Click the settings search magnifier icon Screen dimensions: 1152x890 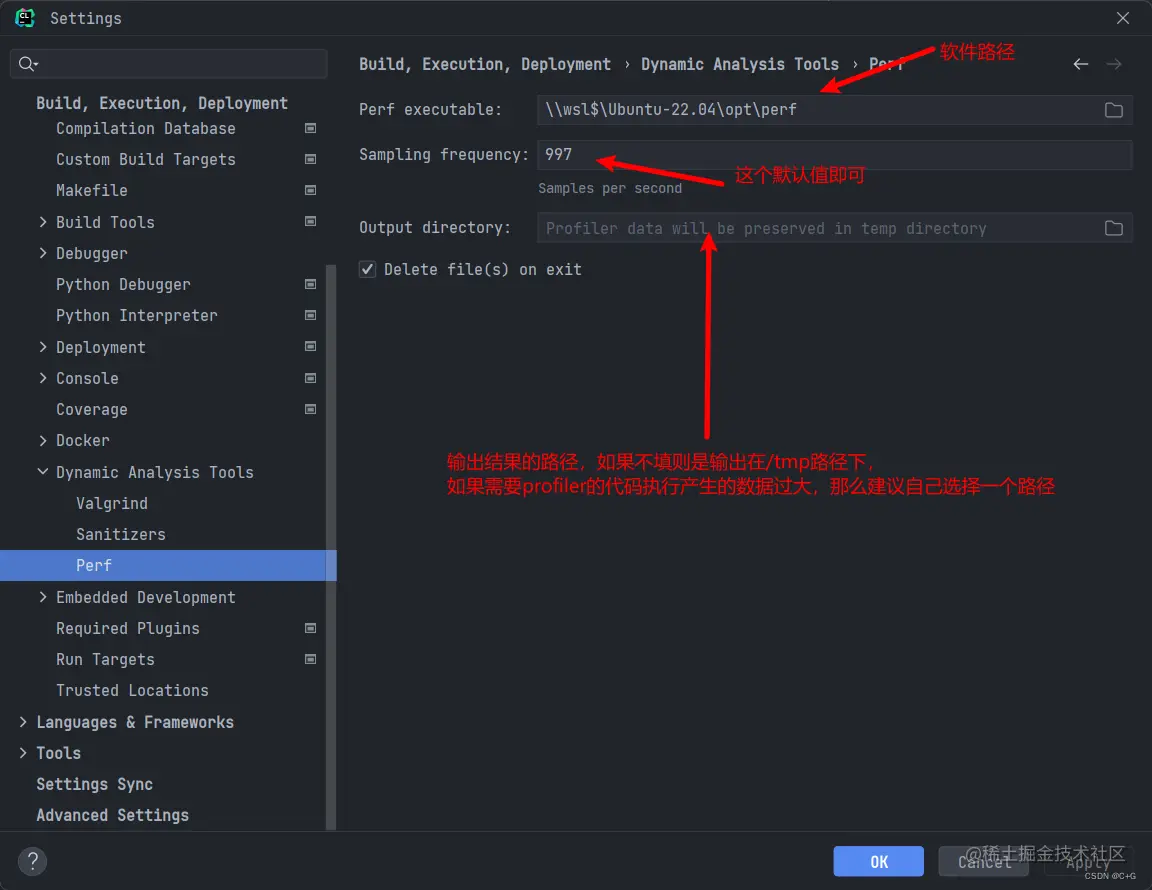click(28, 64)
